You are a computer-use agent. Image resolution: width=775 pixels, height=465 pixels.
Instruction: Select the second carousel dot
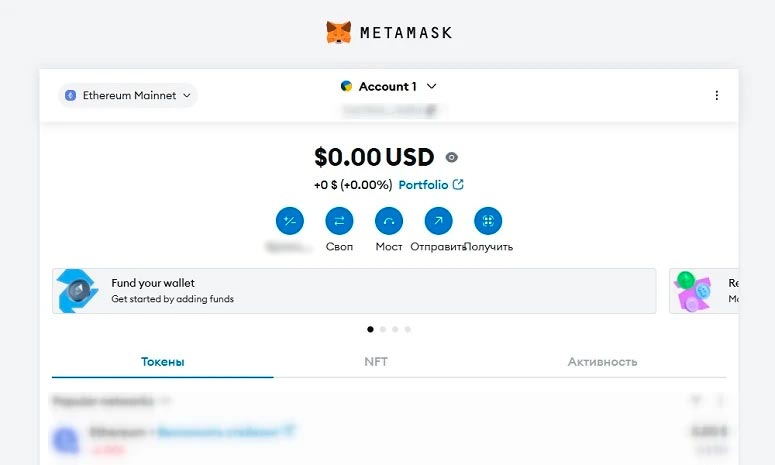pyautogui.click(x=383, y=329)
